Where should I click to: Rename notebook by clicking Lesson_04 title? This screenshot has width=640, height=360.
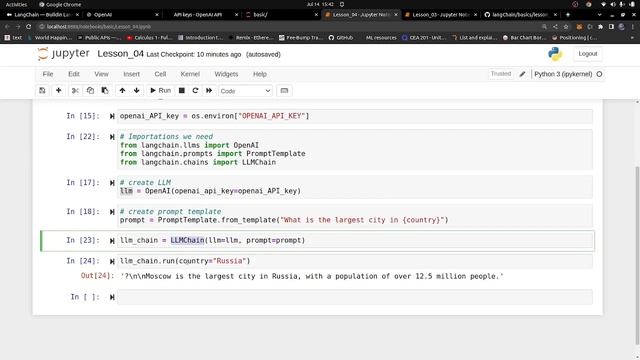click(120, 54)
